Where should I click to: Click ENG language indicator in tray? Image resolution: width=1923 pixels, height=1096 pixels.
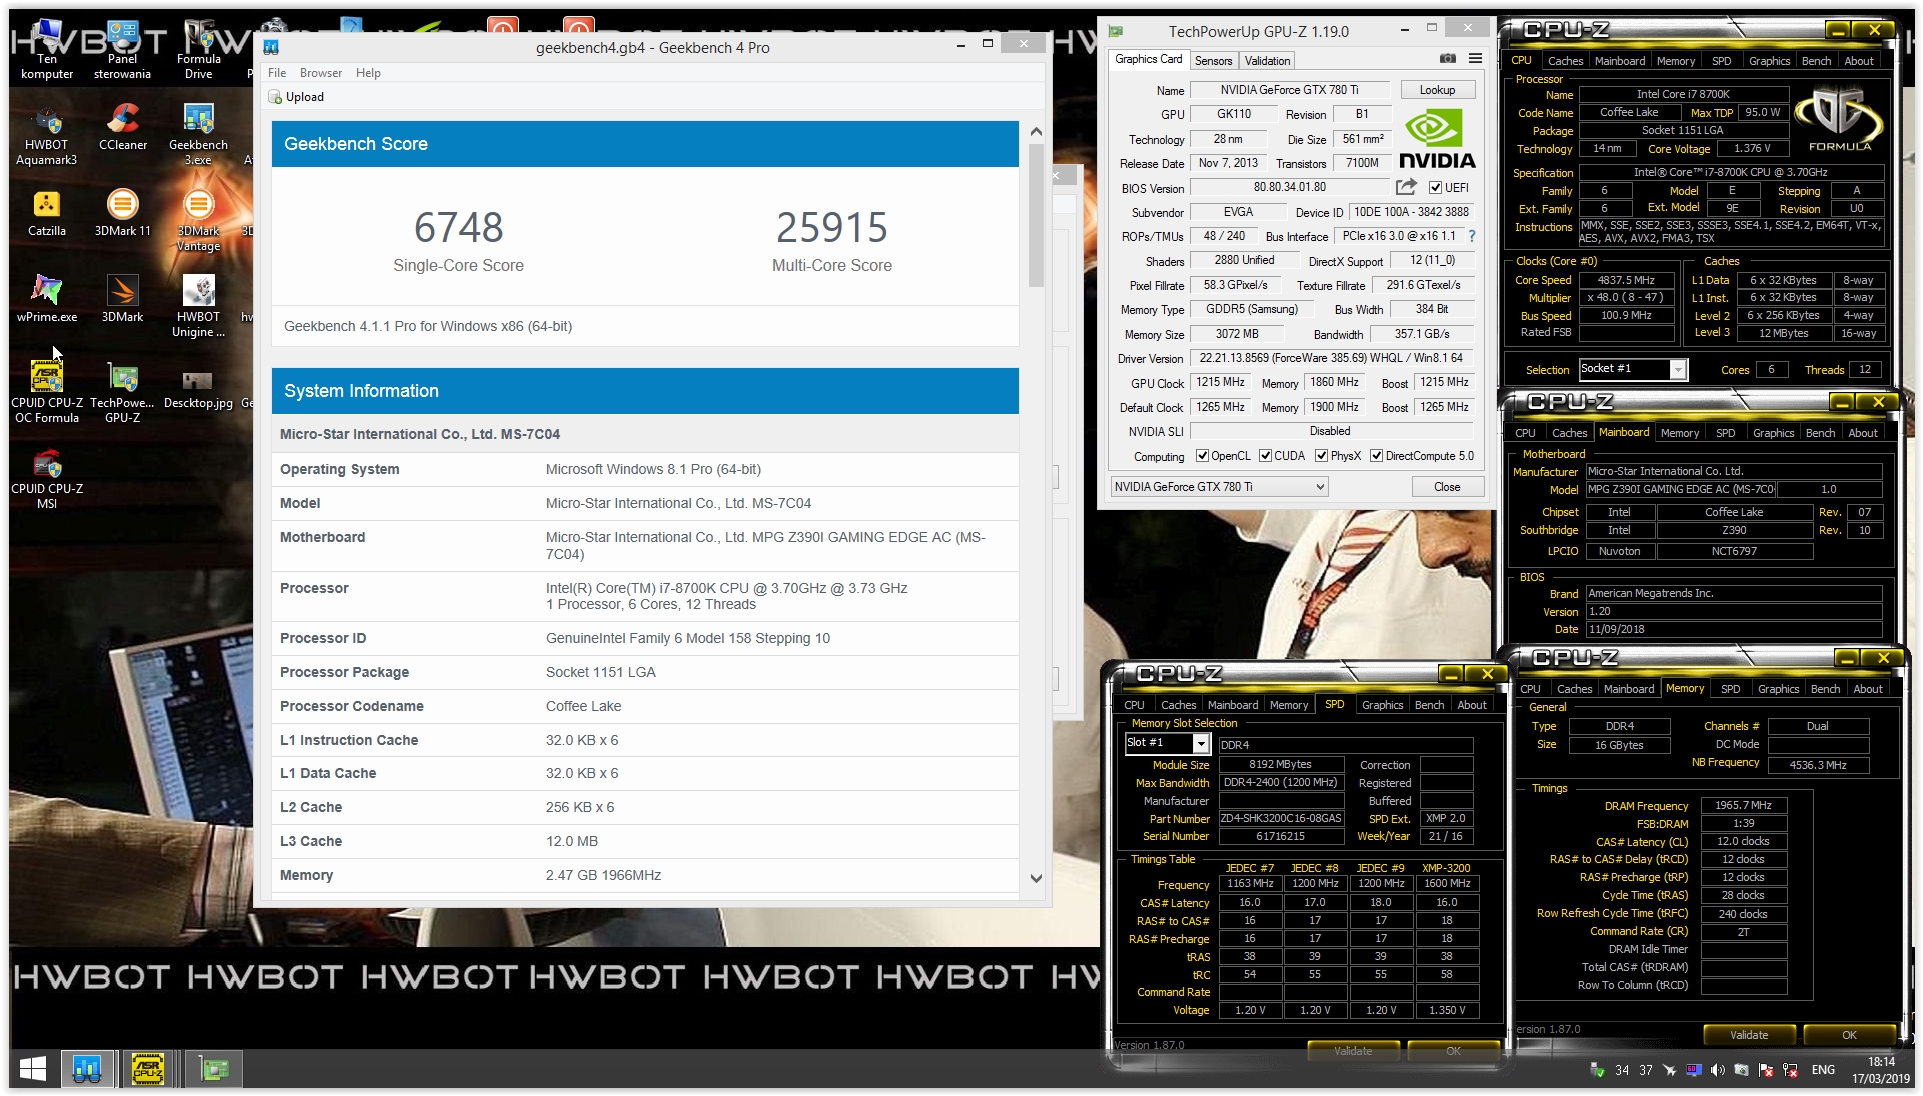coord(1823,1070)
